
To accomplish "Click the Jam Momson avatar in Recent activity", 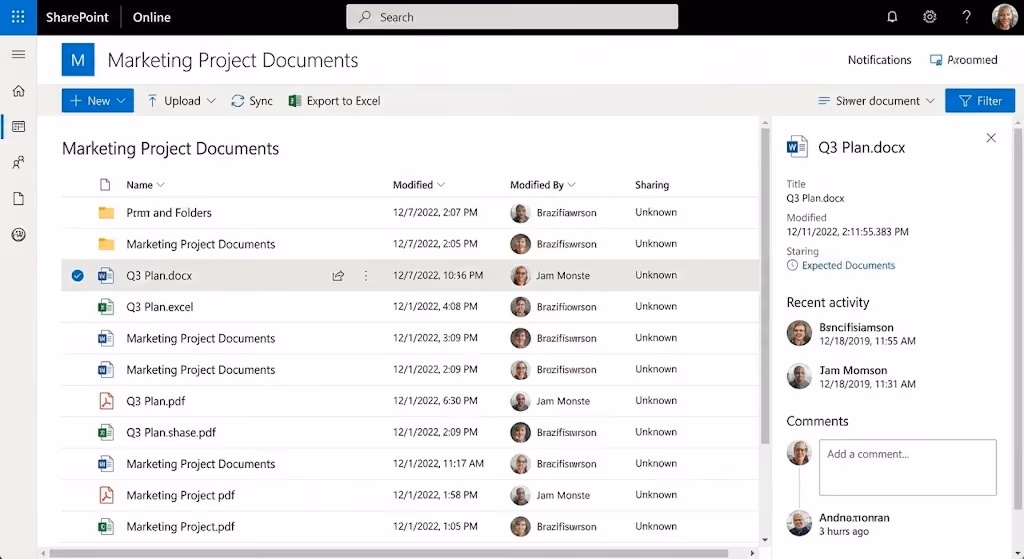I will [x=799, y=376].
